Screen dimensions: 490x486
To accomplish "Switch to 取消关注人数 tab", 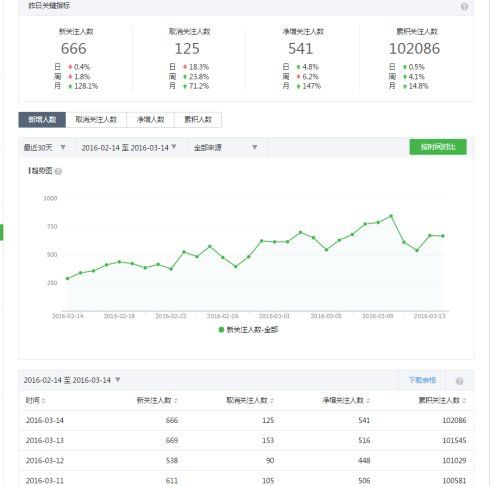I will pos(96,120).
